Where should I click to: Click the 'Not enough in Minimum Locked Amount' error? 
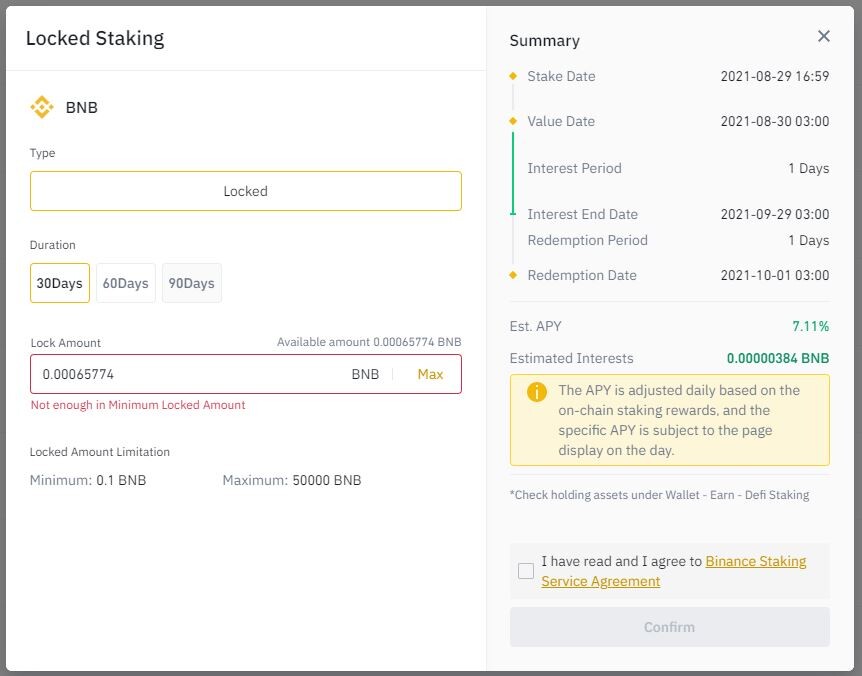pos(138,405)
